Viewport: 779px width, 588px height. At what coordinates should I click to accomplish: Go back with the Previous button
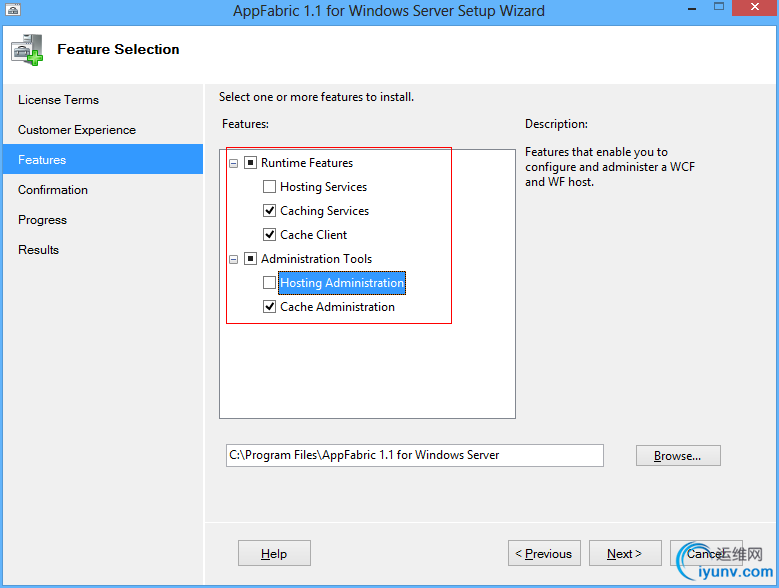pos(544,553)
